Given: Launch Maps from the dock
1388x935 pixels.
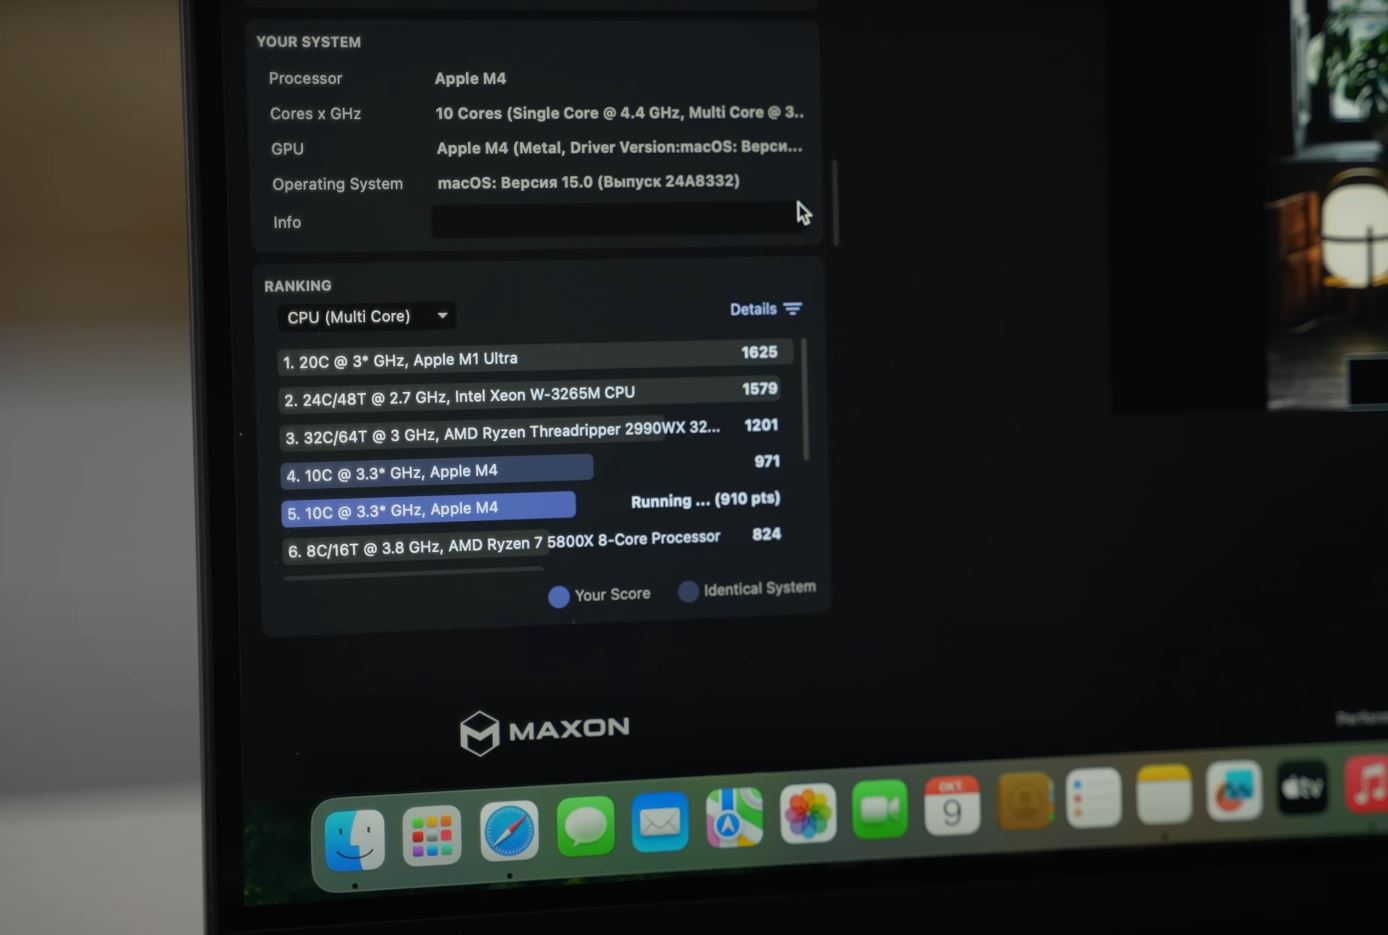Looking at the screenshot, I should [x=734, y=817].
